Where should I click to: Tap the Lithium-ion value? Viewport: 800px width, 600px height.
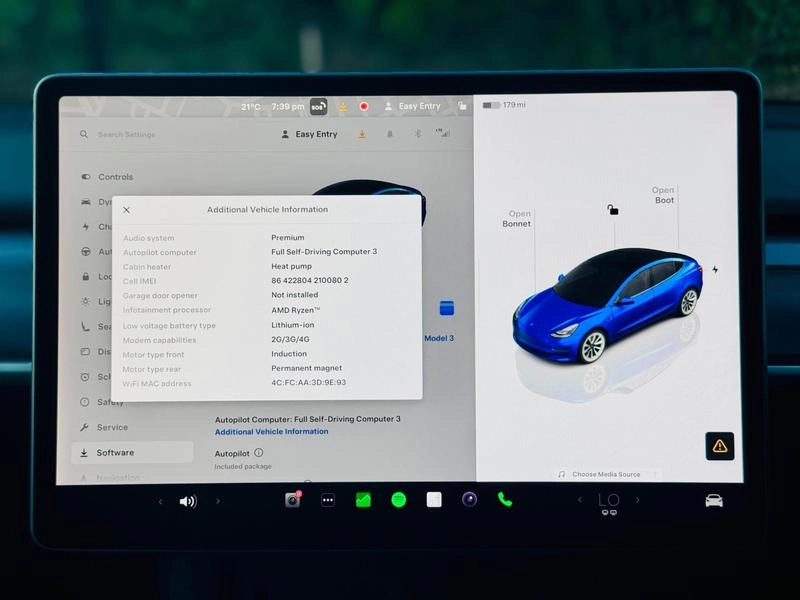pyautogui.click(x=292, y=325)
